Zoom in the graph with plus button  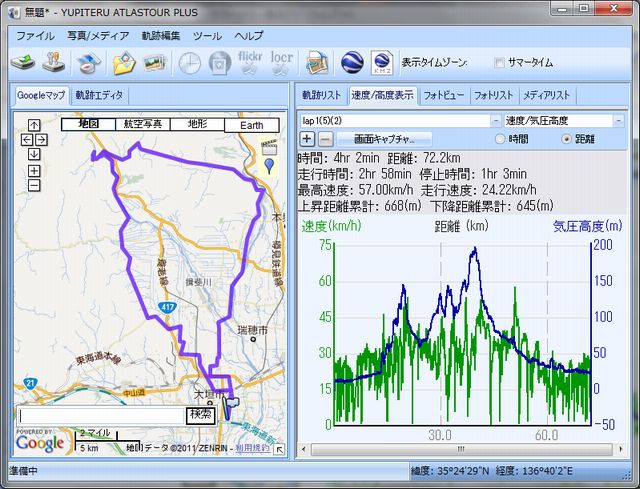(x=307, y=139)
